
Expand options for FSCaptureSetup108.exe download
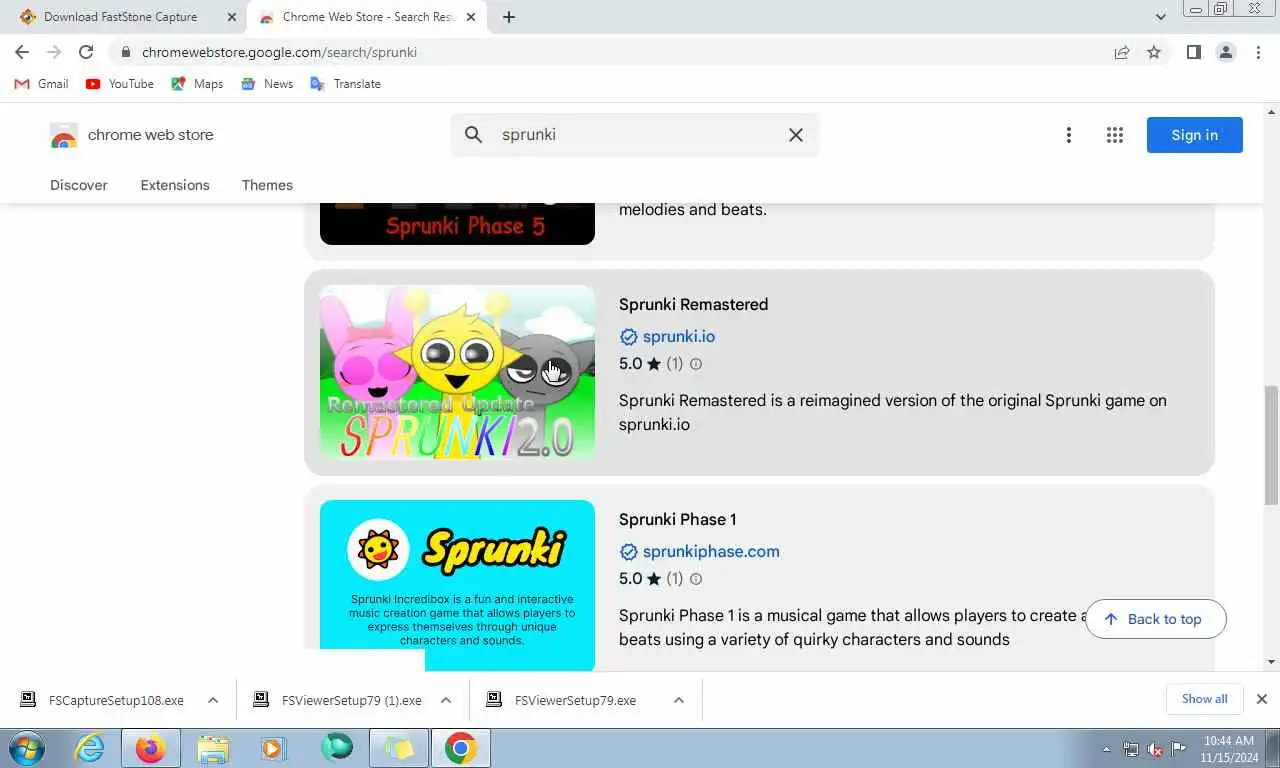pos(213,700)
